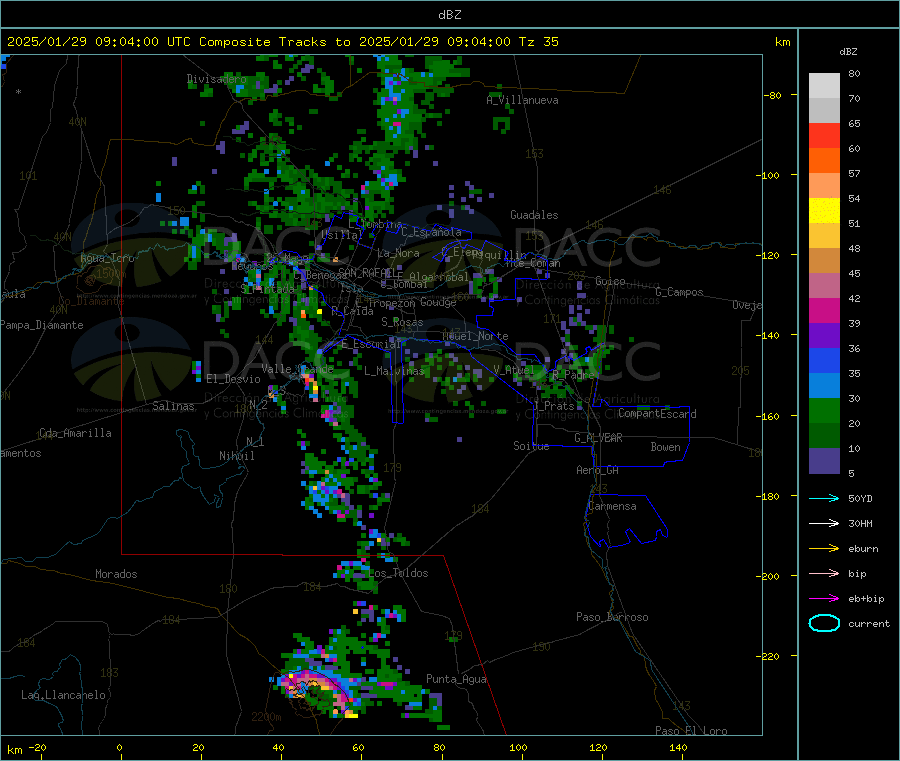The image size is (900, 761).
Task: Click the Paso El Loro map label
Action: [x=691, y=731]
